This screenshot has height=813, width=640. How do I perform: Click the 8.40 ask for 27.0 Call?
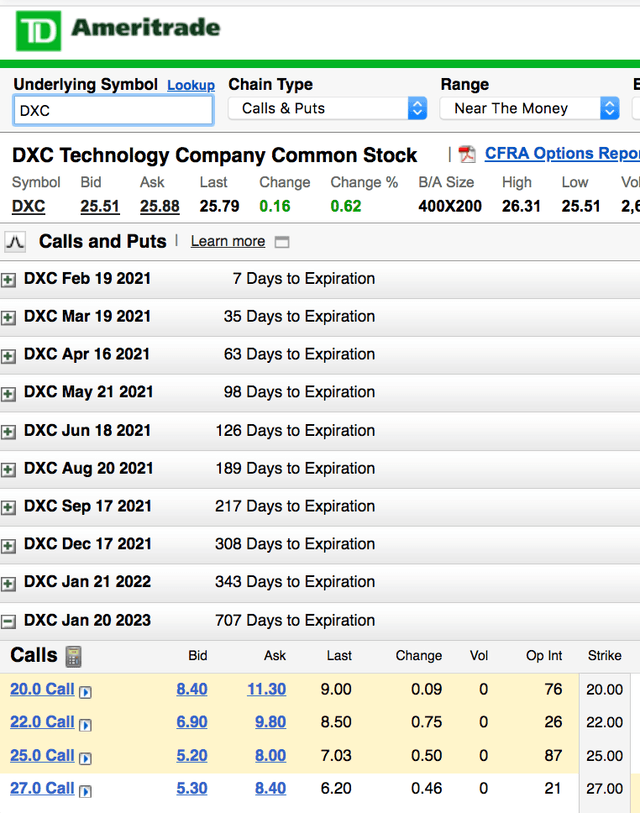(270, 788)
